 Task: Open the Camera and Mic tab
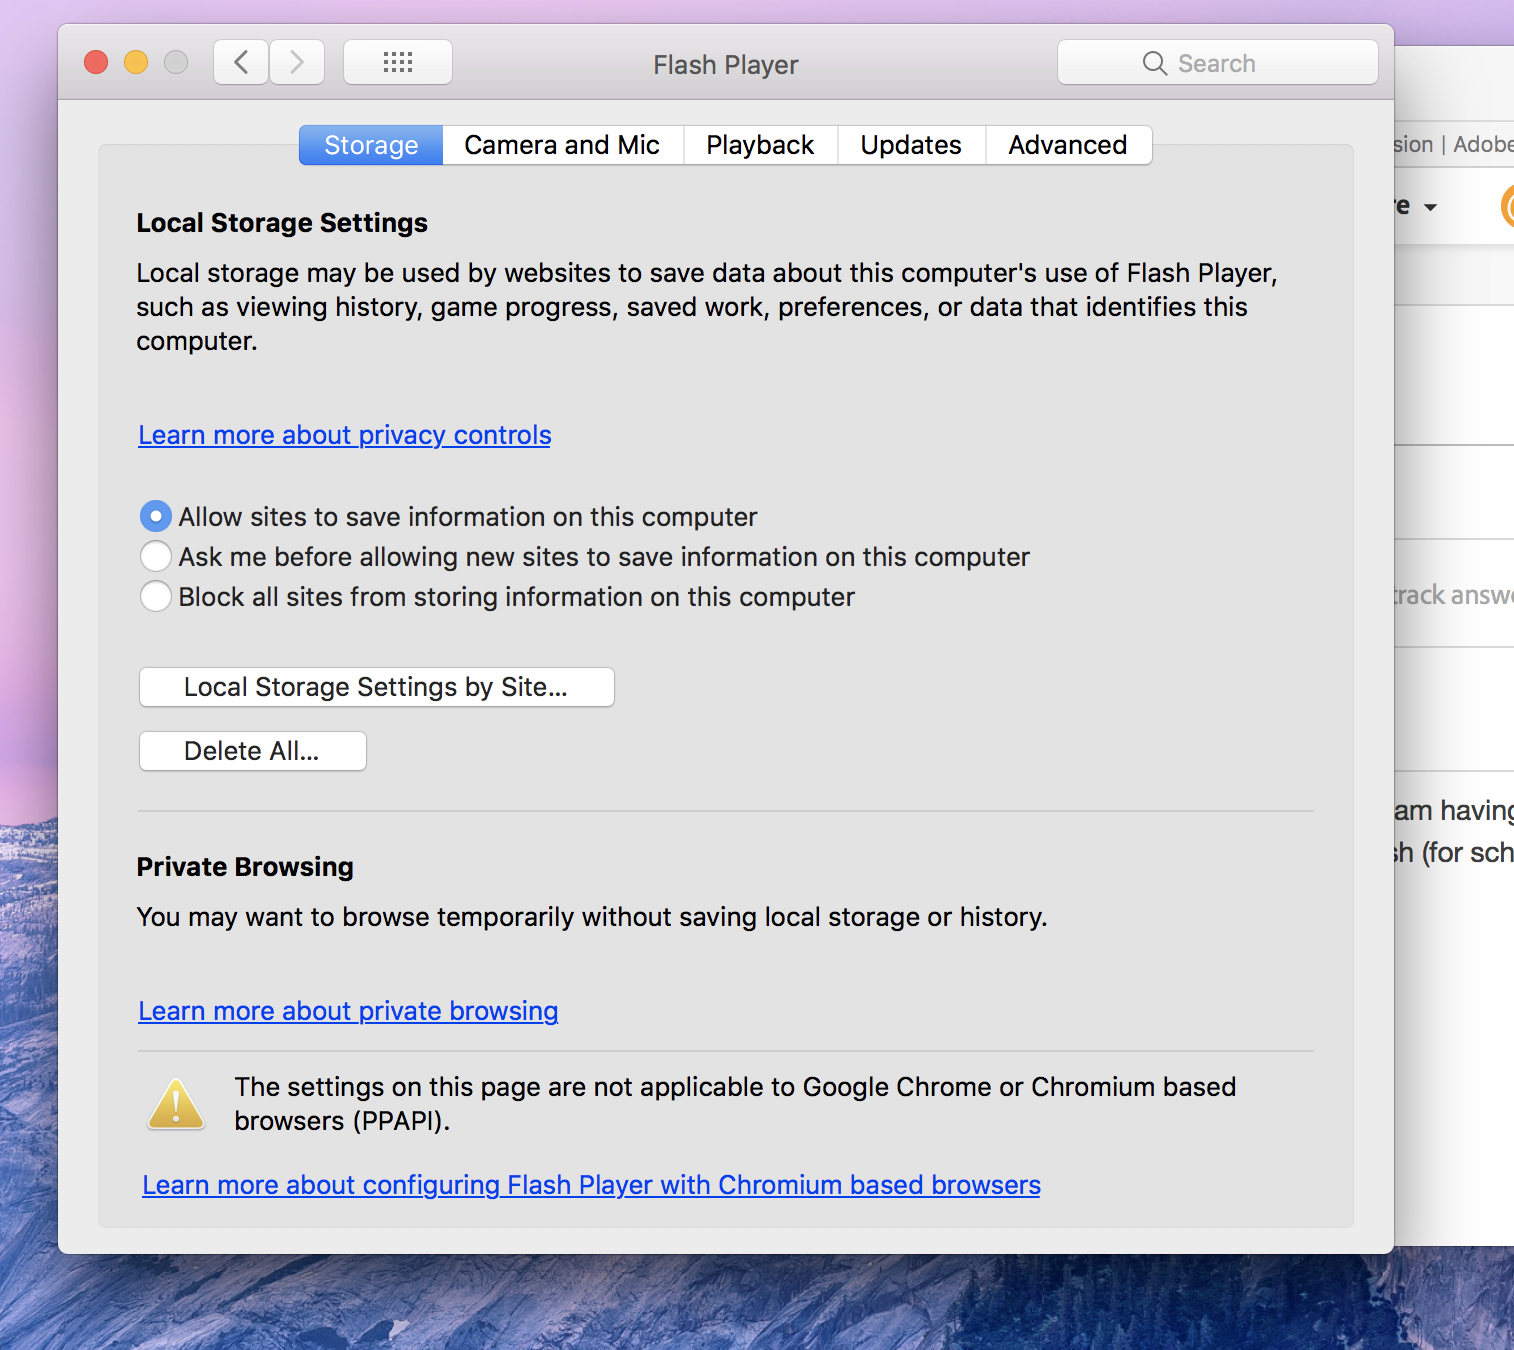562,145
